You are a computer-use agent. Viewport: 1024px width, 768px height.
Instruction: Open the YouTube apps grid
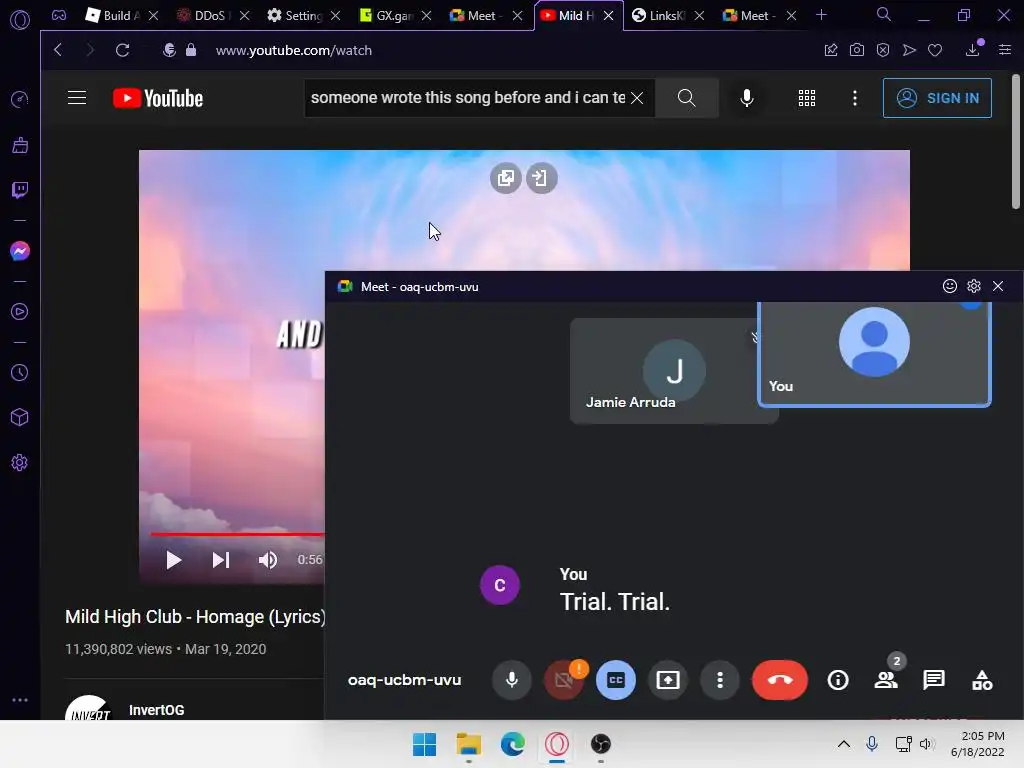click(807, 98)
